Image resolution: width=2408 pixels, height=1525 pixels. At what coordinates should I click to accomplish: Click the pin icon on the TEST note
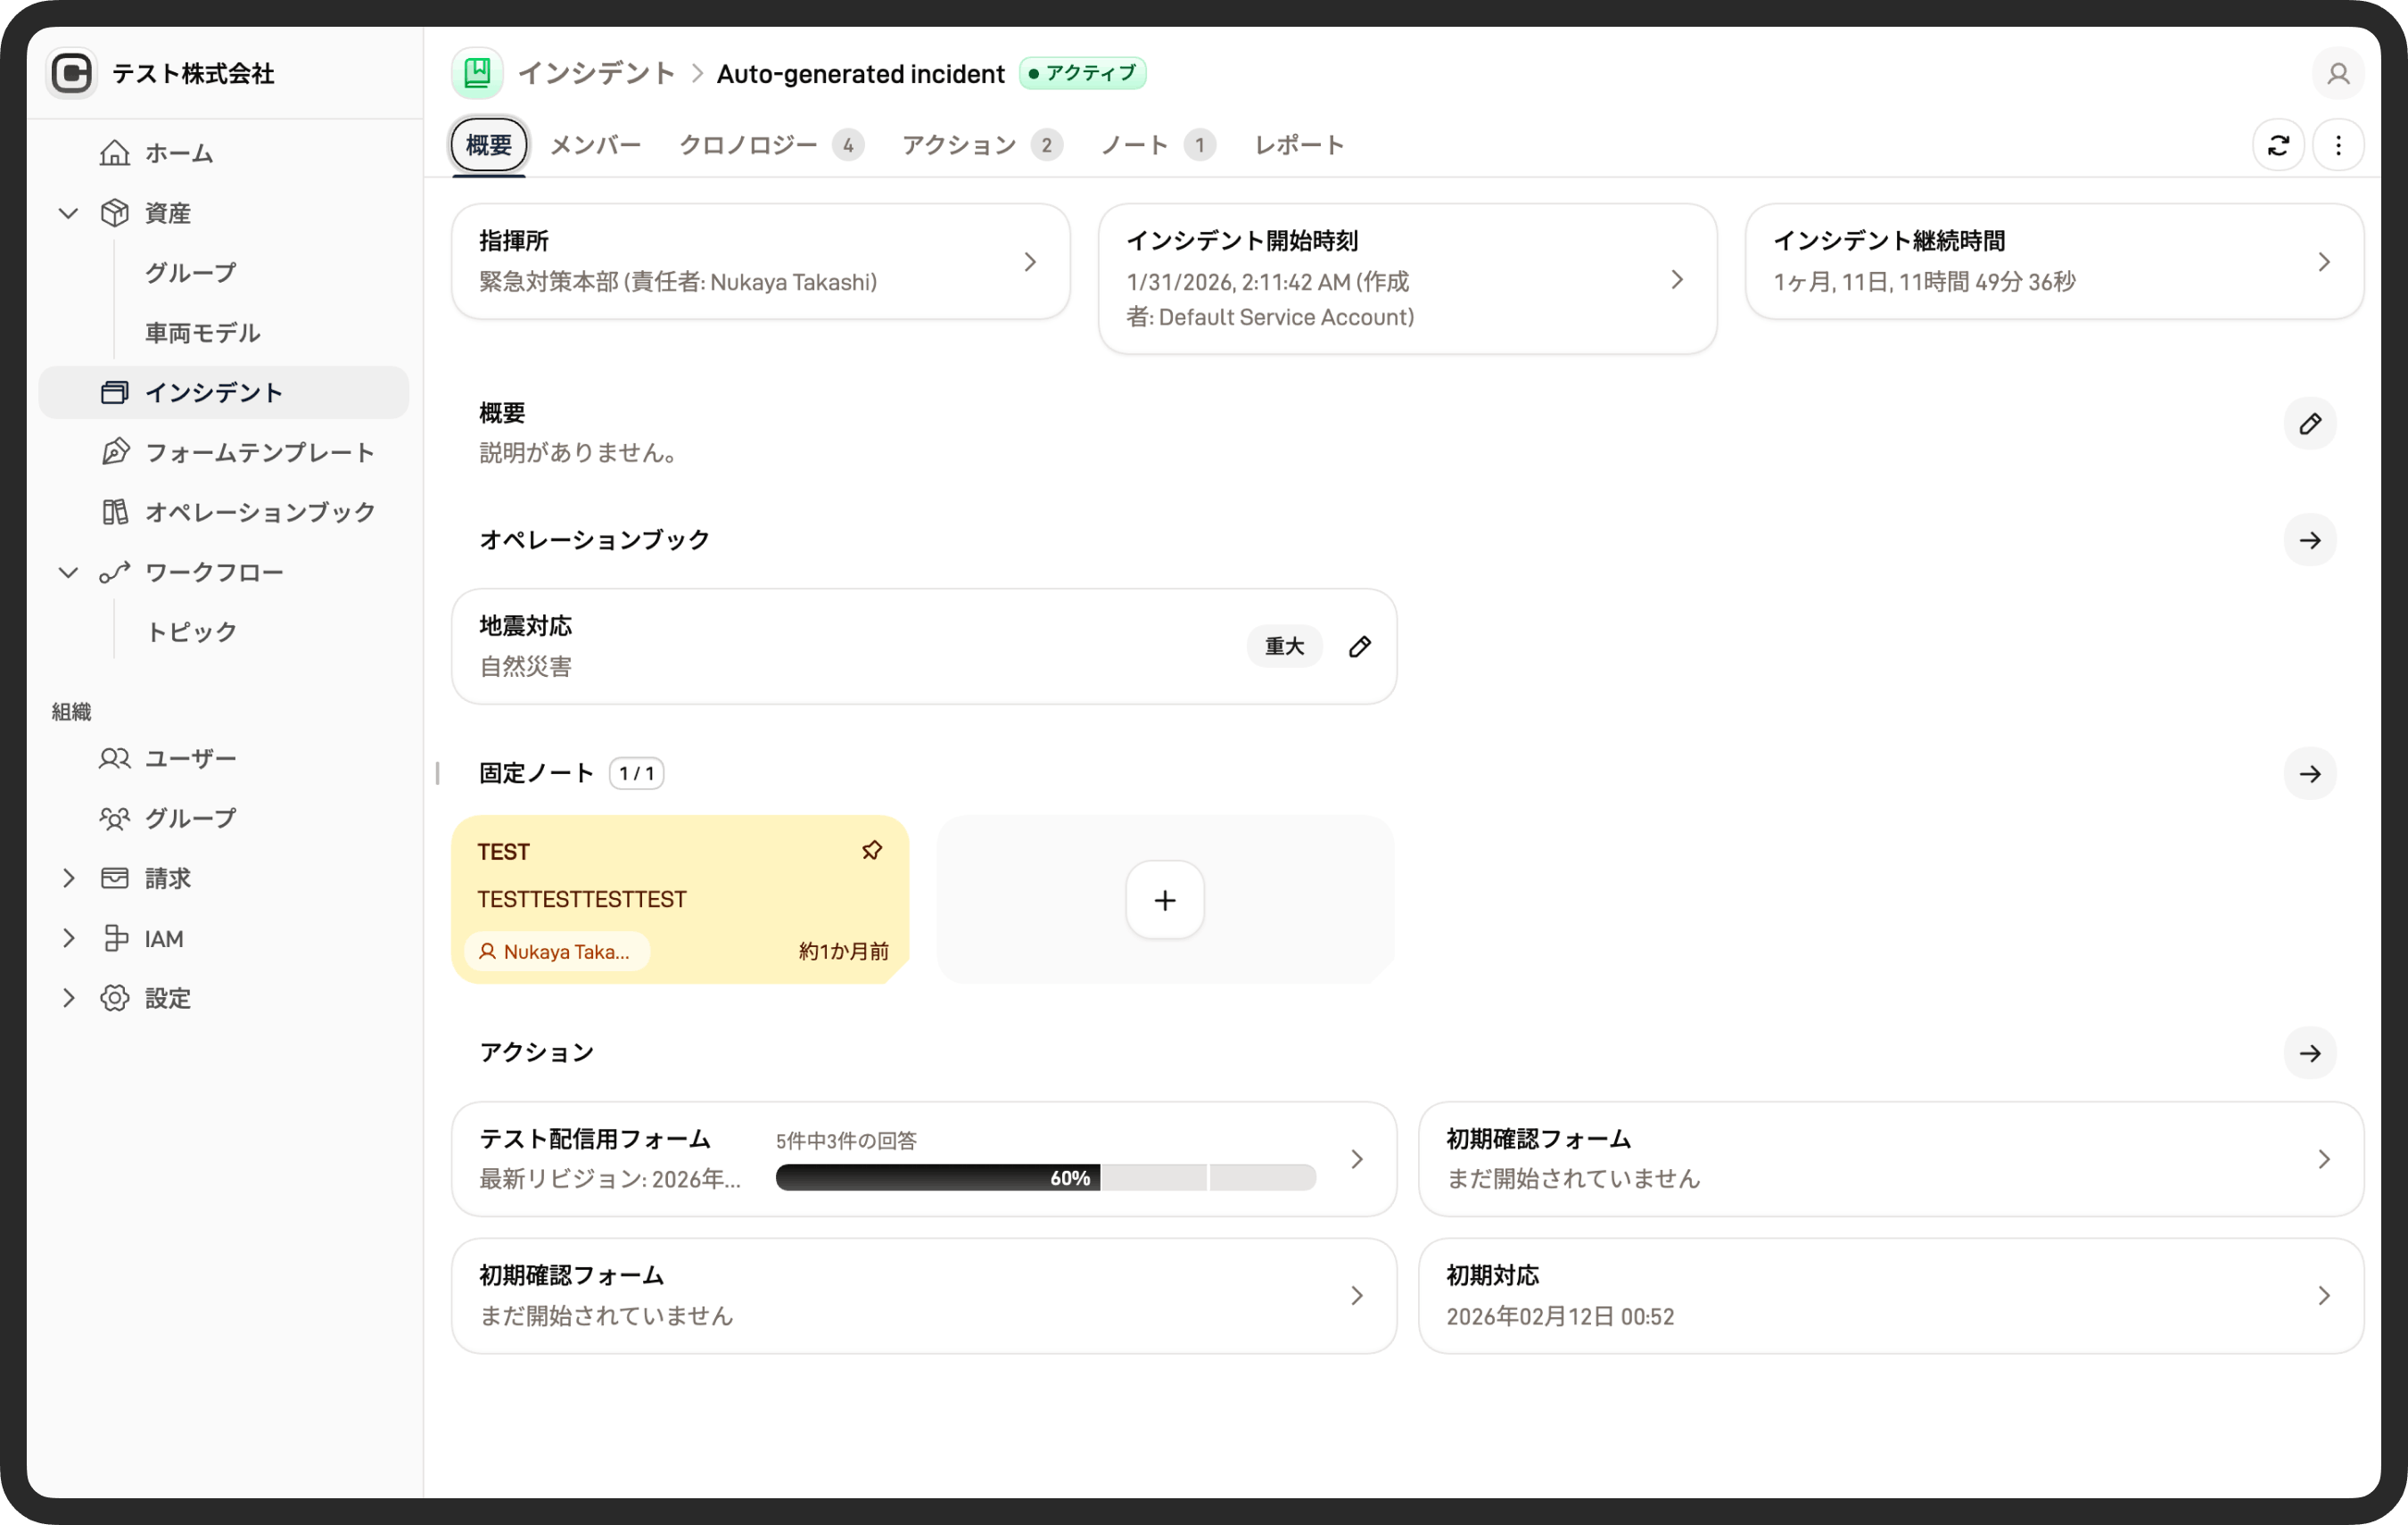tap(871, 850)
